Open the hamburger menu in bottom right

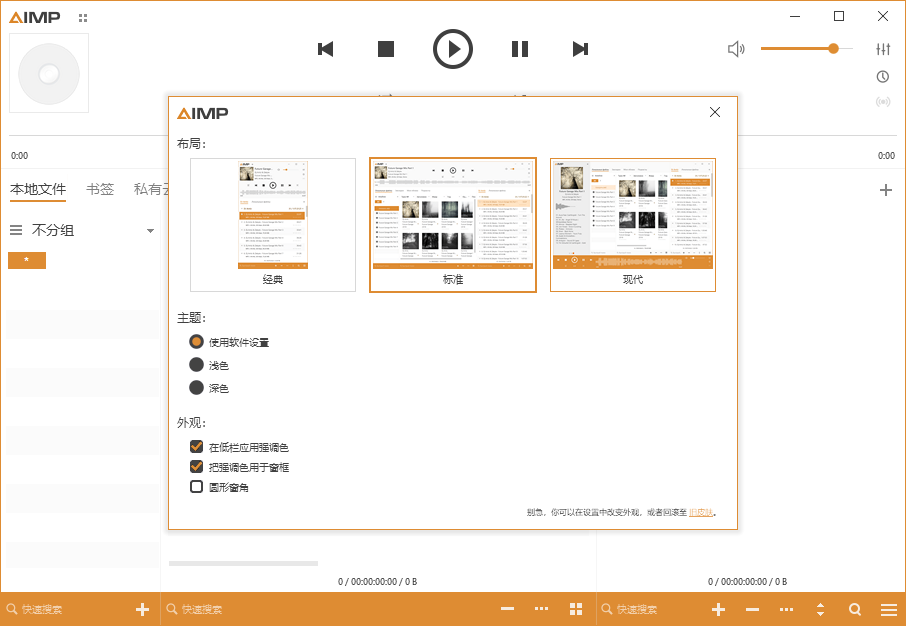click(x=888, y=609)
